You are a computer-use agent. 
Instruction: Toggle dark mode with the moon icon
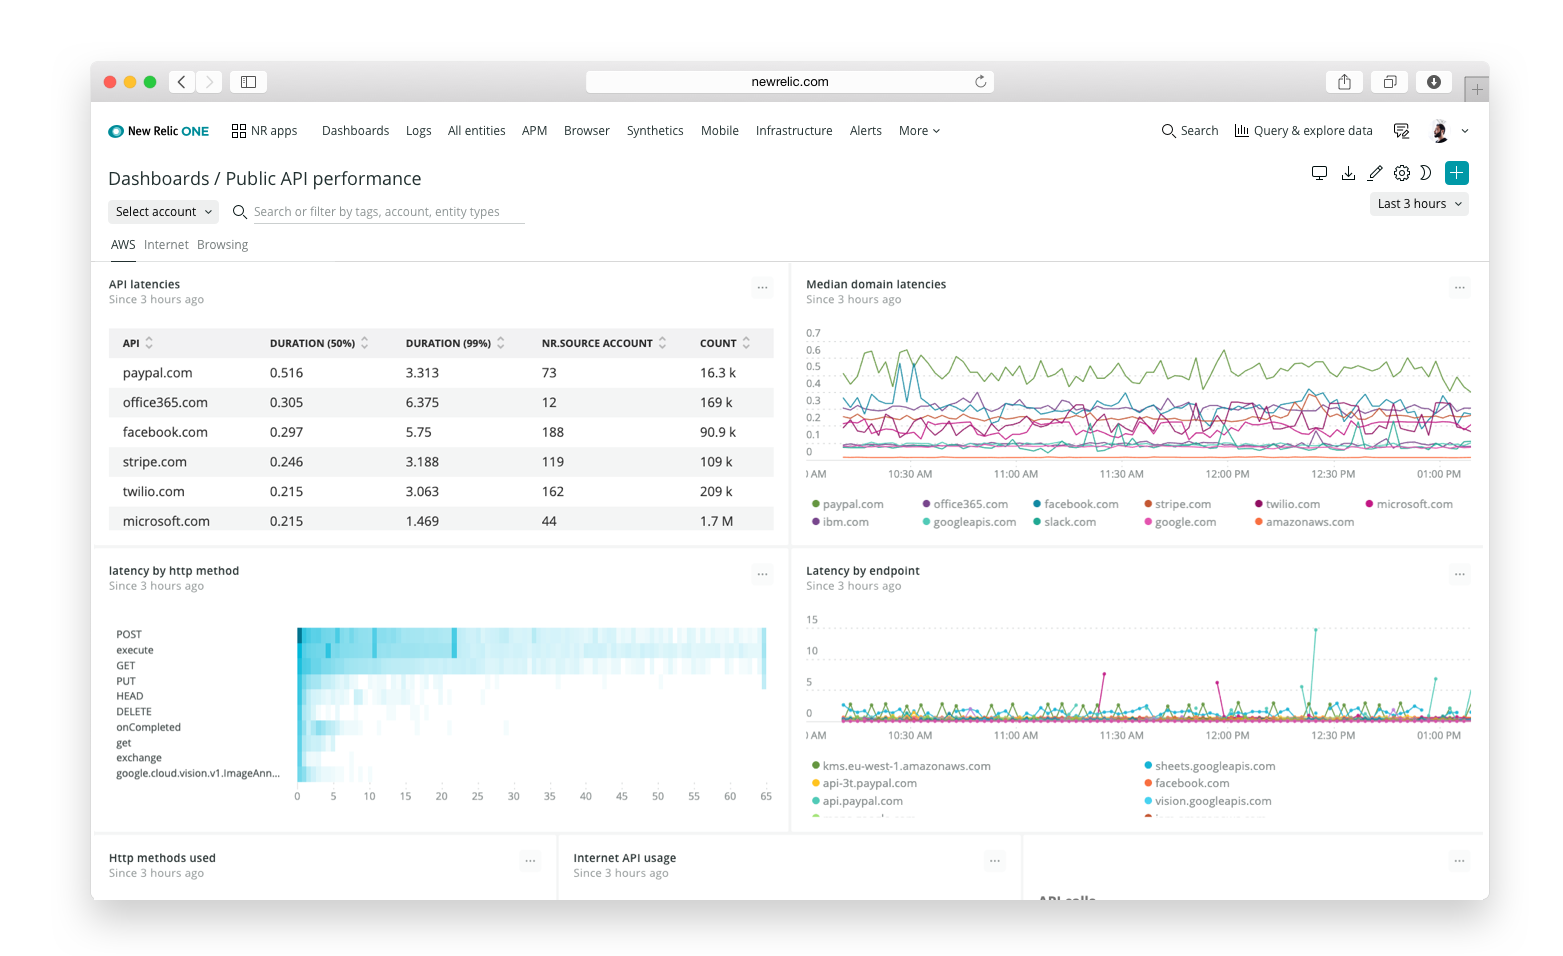1427,172
